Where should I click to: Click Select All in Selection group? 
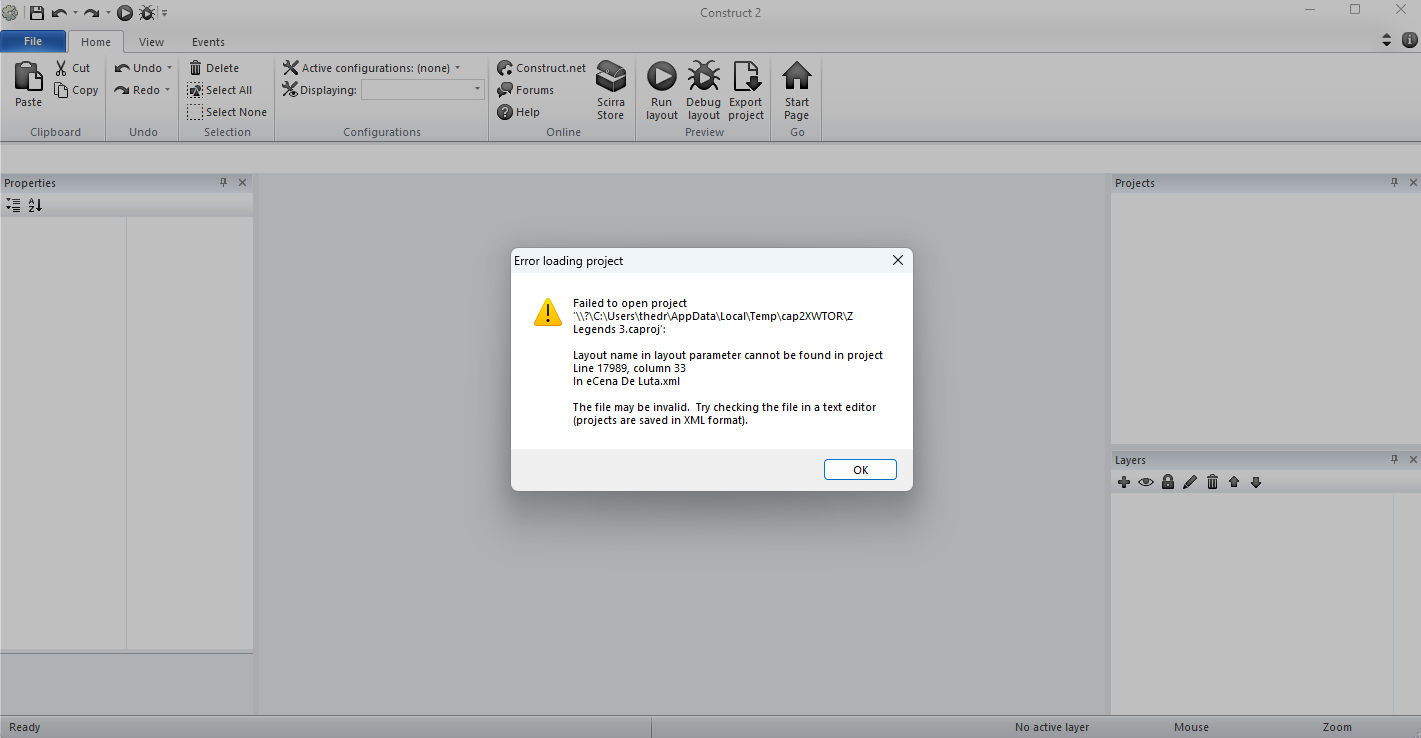point(219,90)
